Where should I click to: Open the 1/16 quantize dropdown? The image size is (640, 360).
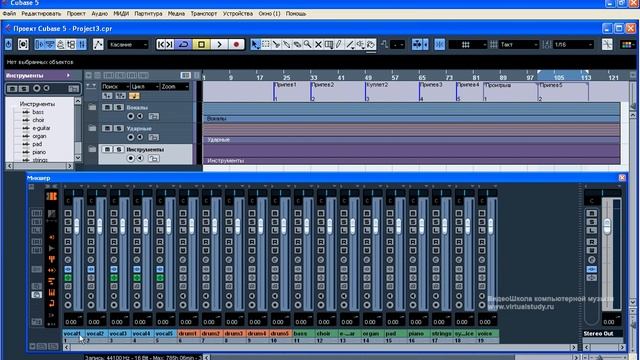pos(573,44)
